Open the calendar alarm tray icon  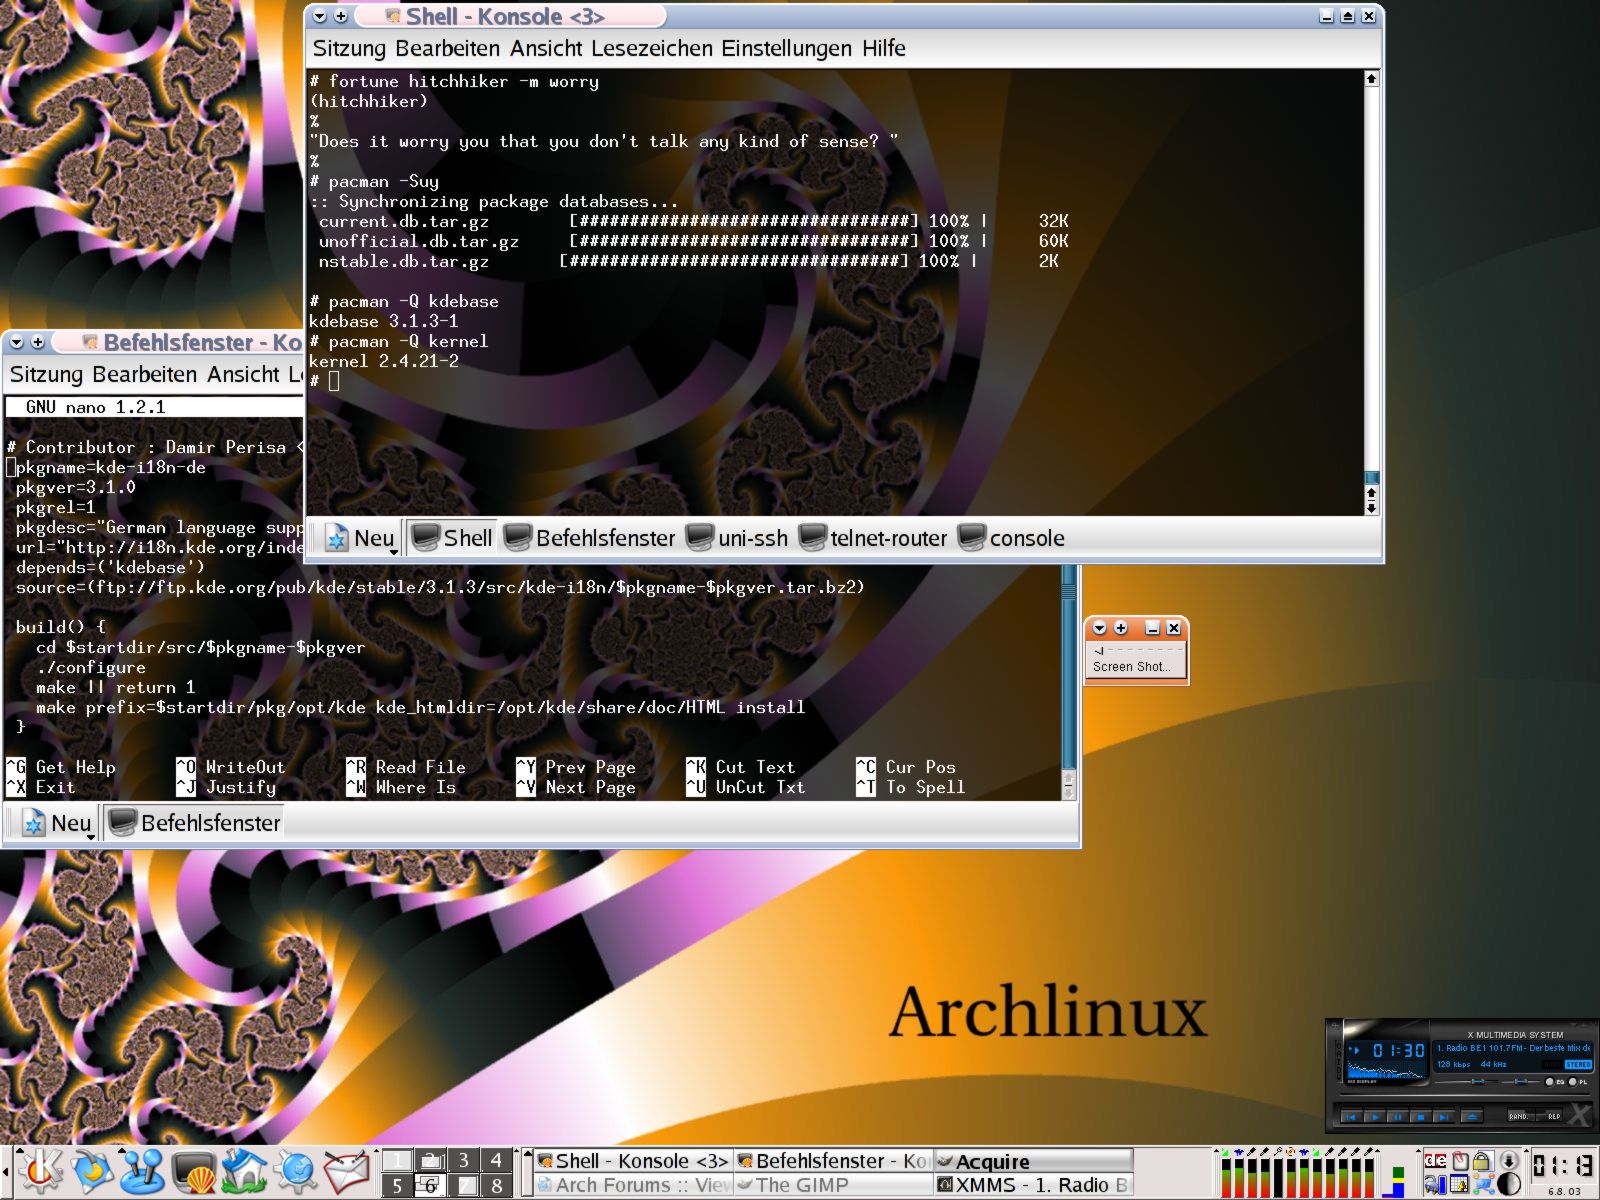pyautogui.click(x=1459, y=1185)
